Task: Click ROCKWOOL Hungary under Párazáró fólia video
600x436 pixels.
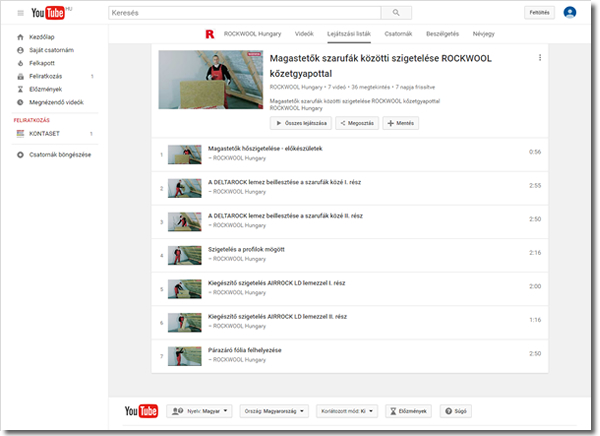Action: (239, 360)
